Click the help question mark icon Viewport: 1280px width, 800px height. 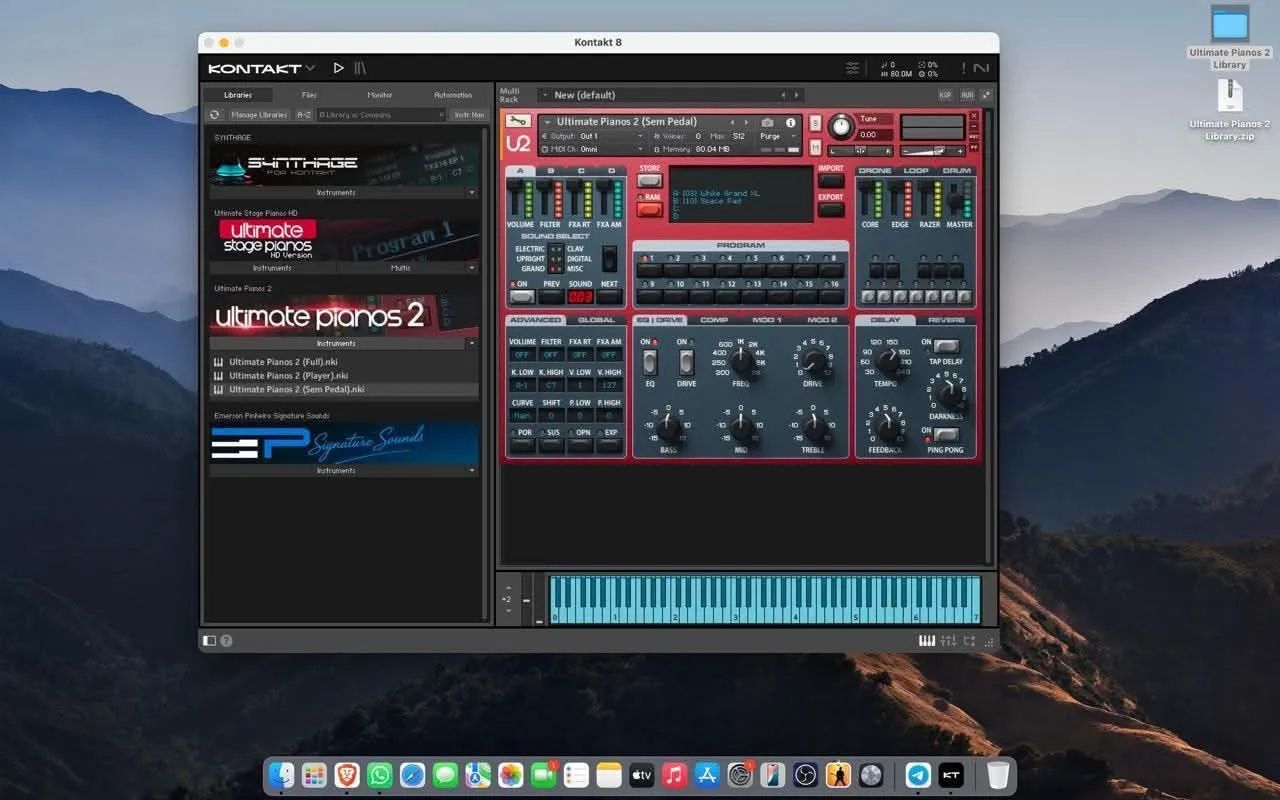point(226,640)
